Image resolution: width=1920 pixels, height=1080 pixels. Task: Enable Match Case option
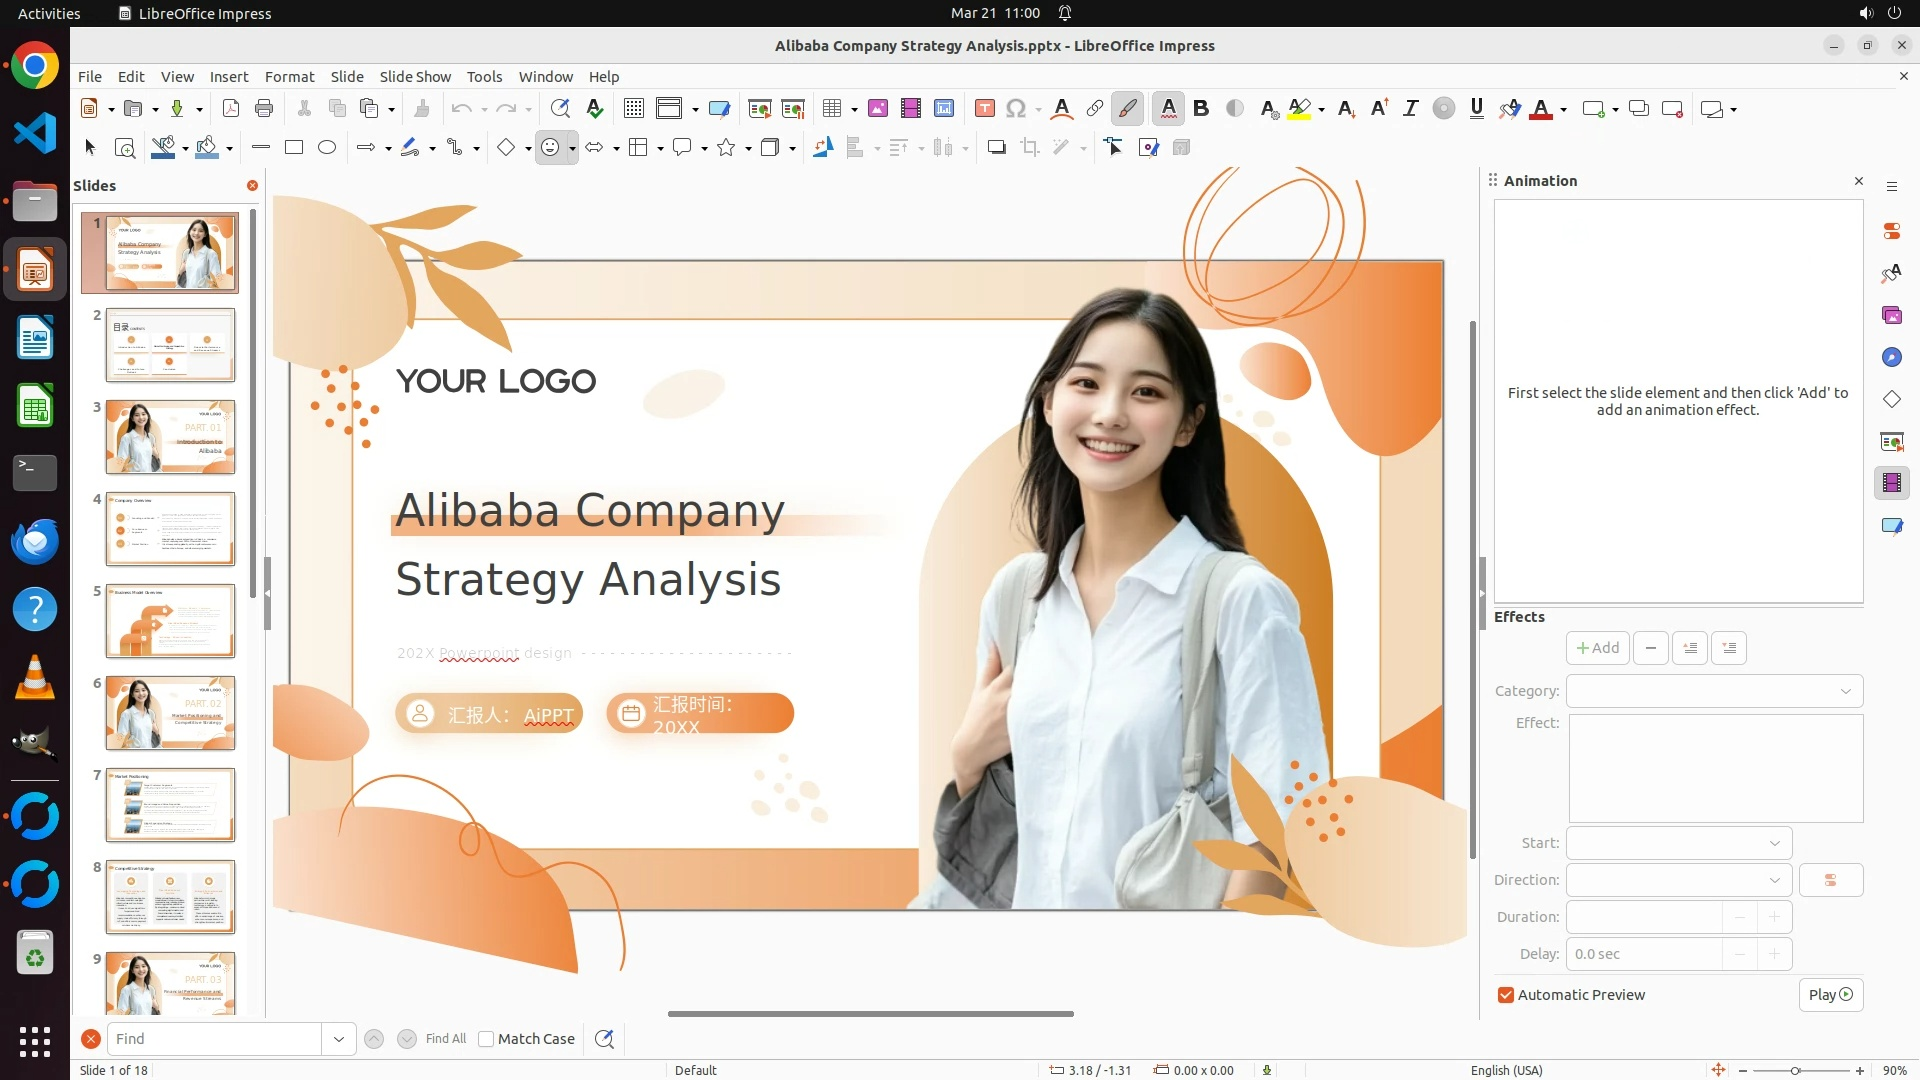486,1039
